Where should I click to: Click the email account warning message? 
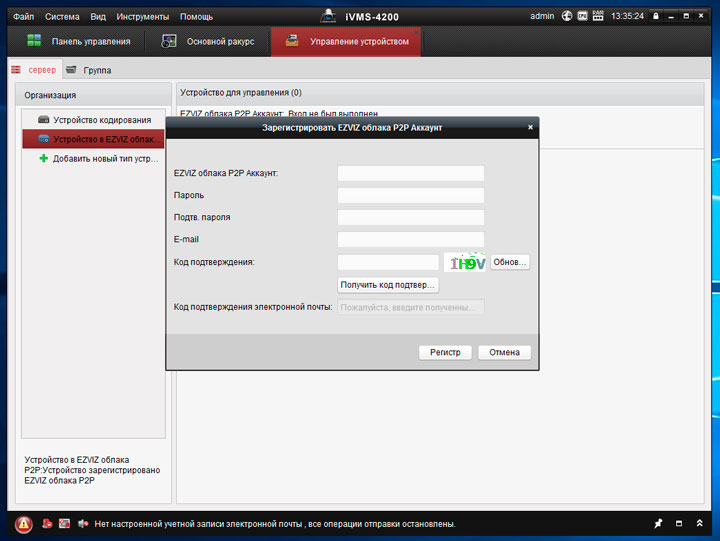tap(275, 524)
